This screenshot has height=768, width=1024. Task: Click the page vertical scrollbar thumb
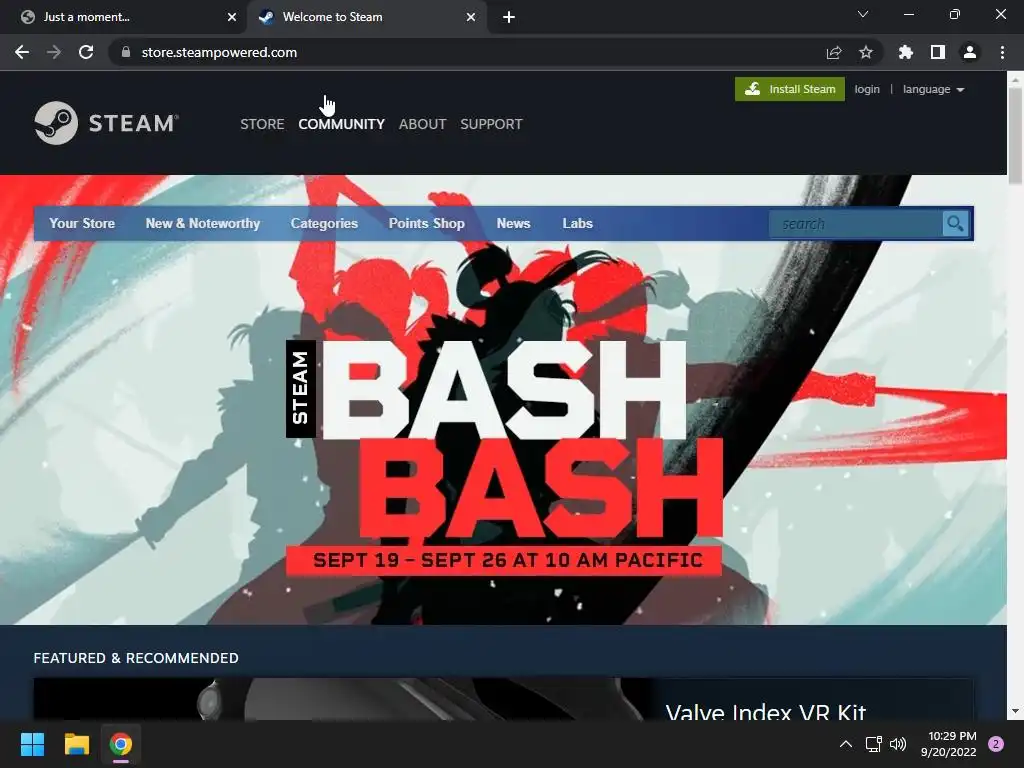click(x=1015, y=135)
